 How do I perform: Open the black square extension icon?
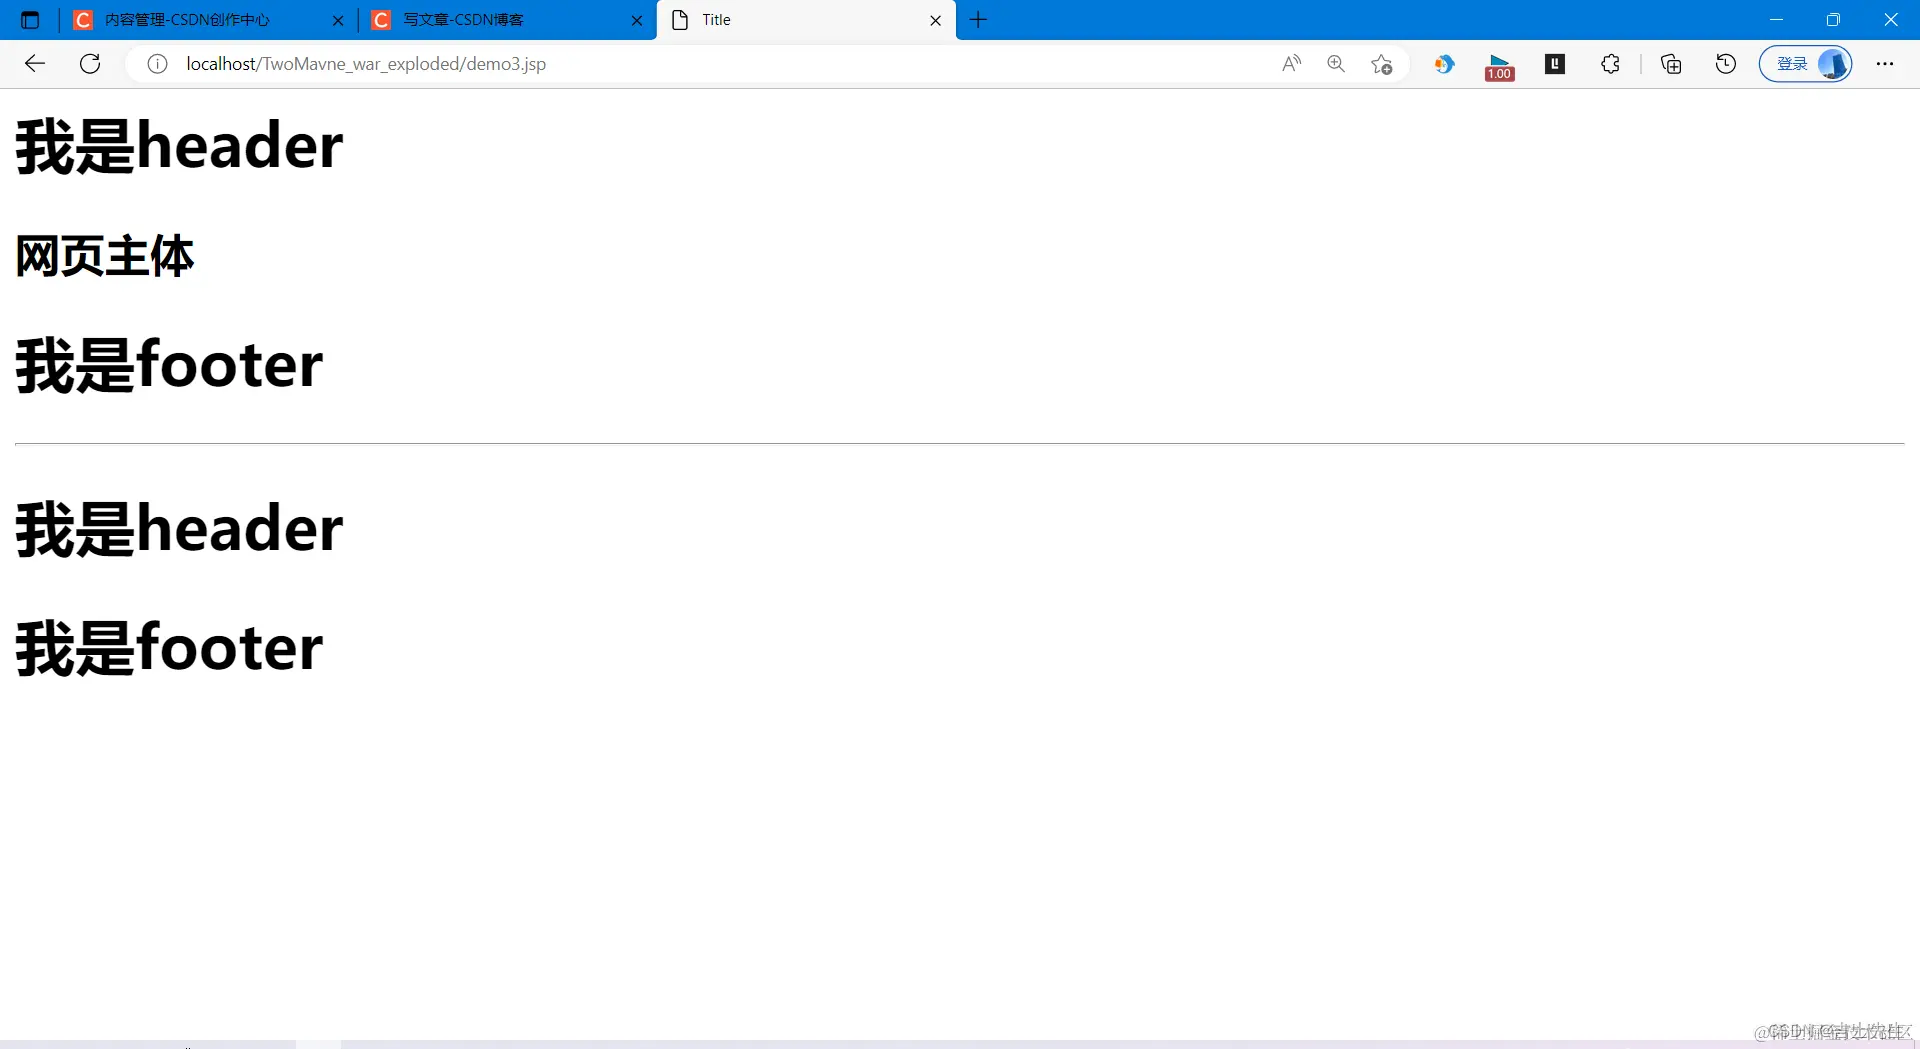click(x=1555, y=64)
